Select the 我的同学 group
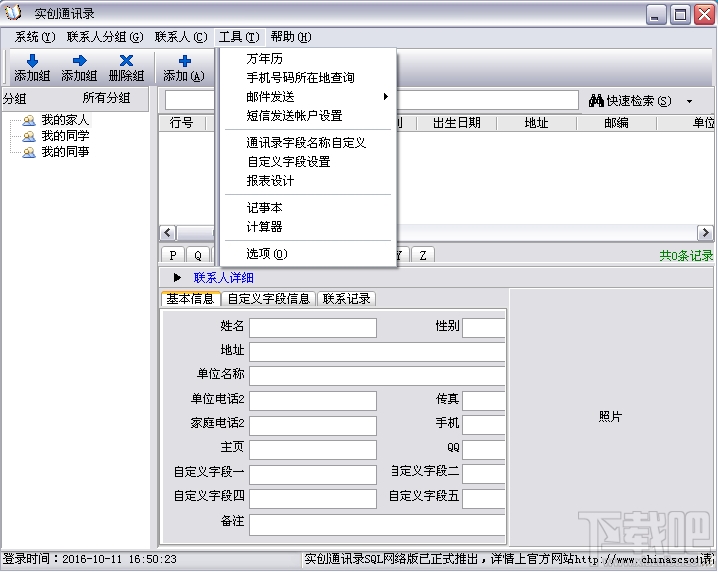The height and width of the screenshot is (572, 718). (x=65, y=136)
